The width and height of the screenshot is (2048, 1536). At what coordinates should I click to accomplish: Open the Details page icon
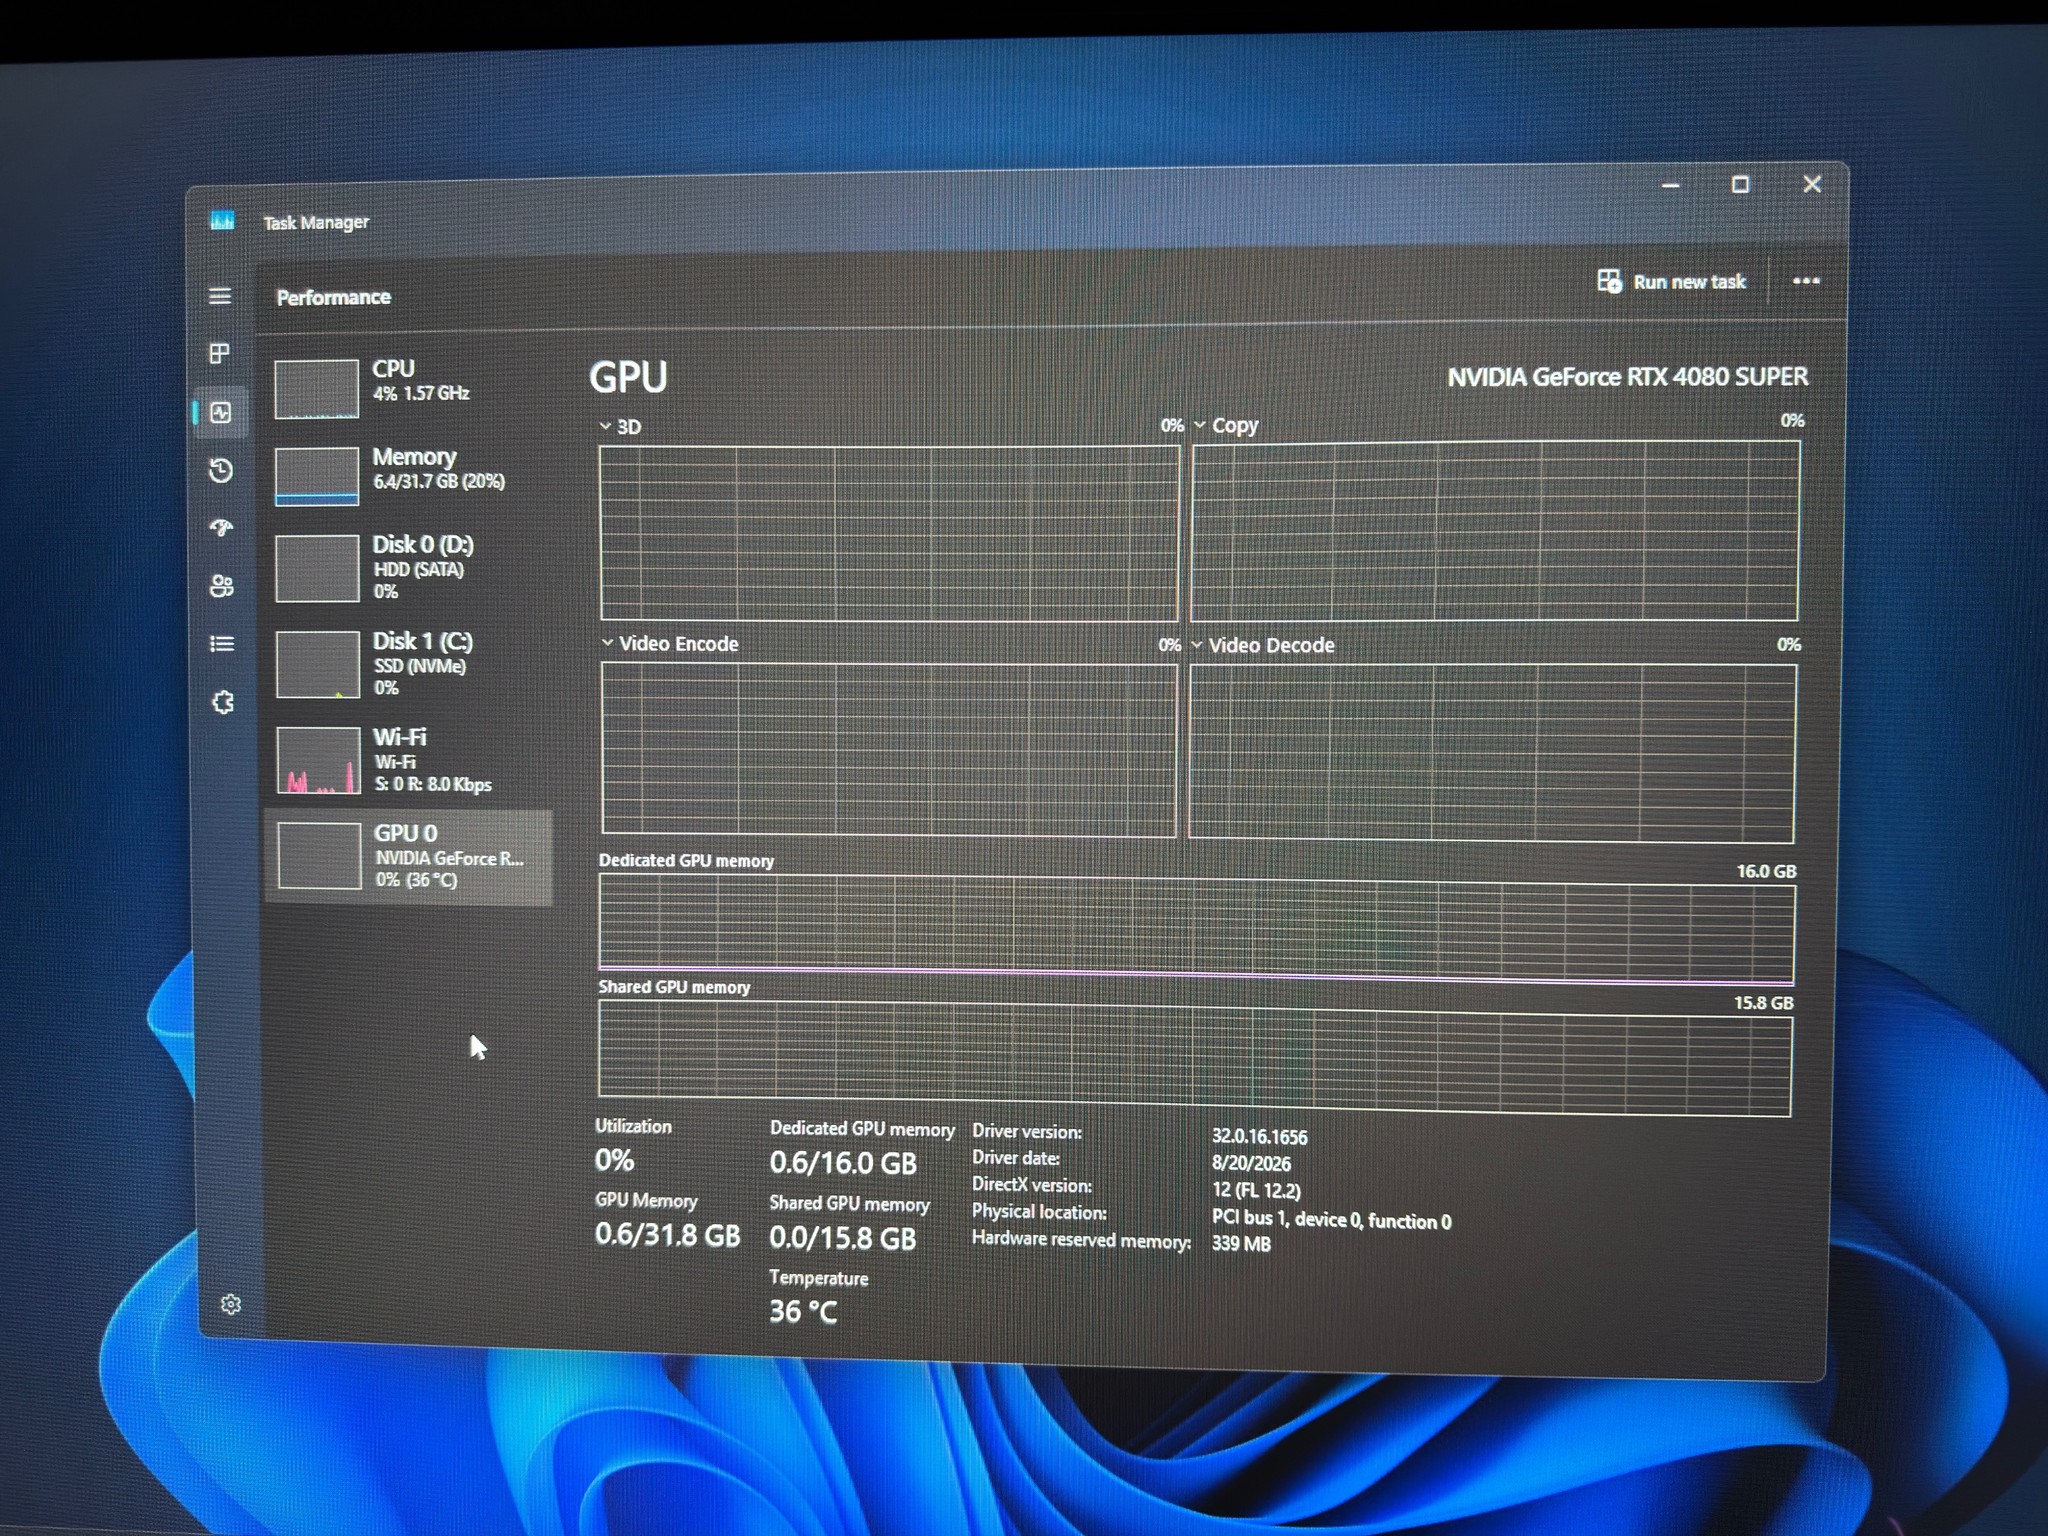coord(222,644)
